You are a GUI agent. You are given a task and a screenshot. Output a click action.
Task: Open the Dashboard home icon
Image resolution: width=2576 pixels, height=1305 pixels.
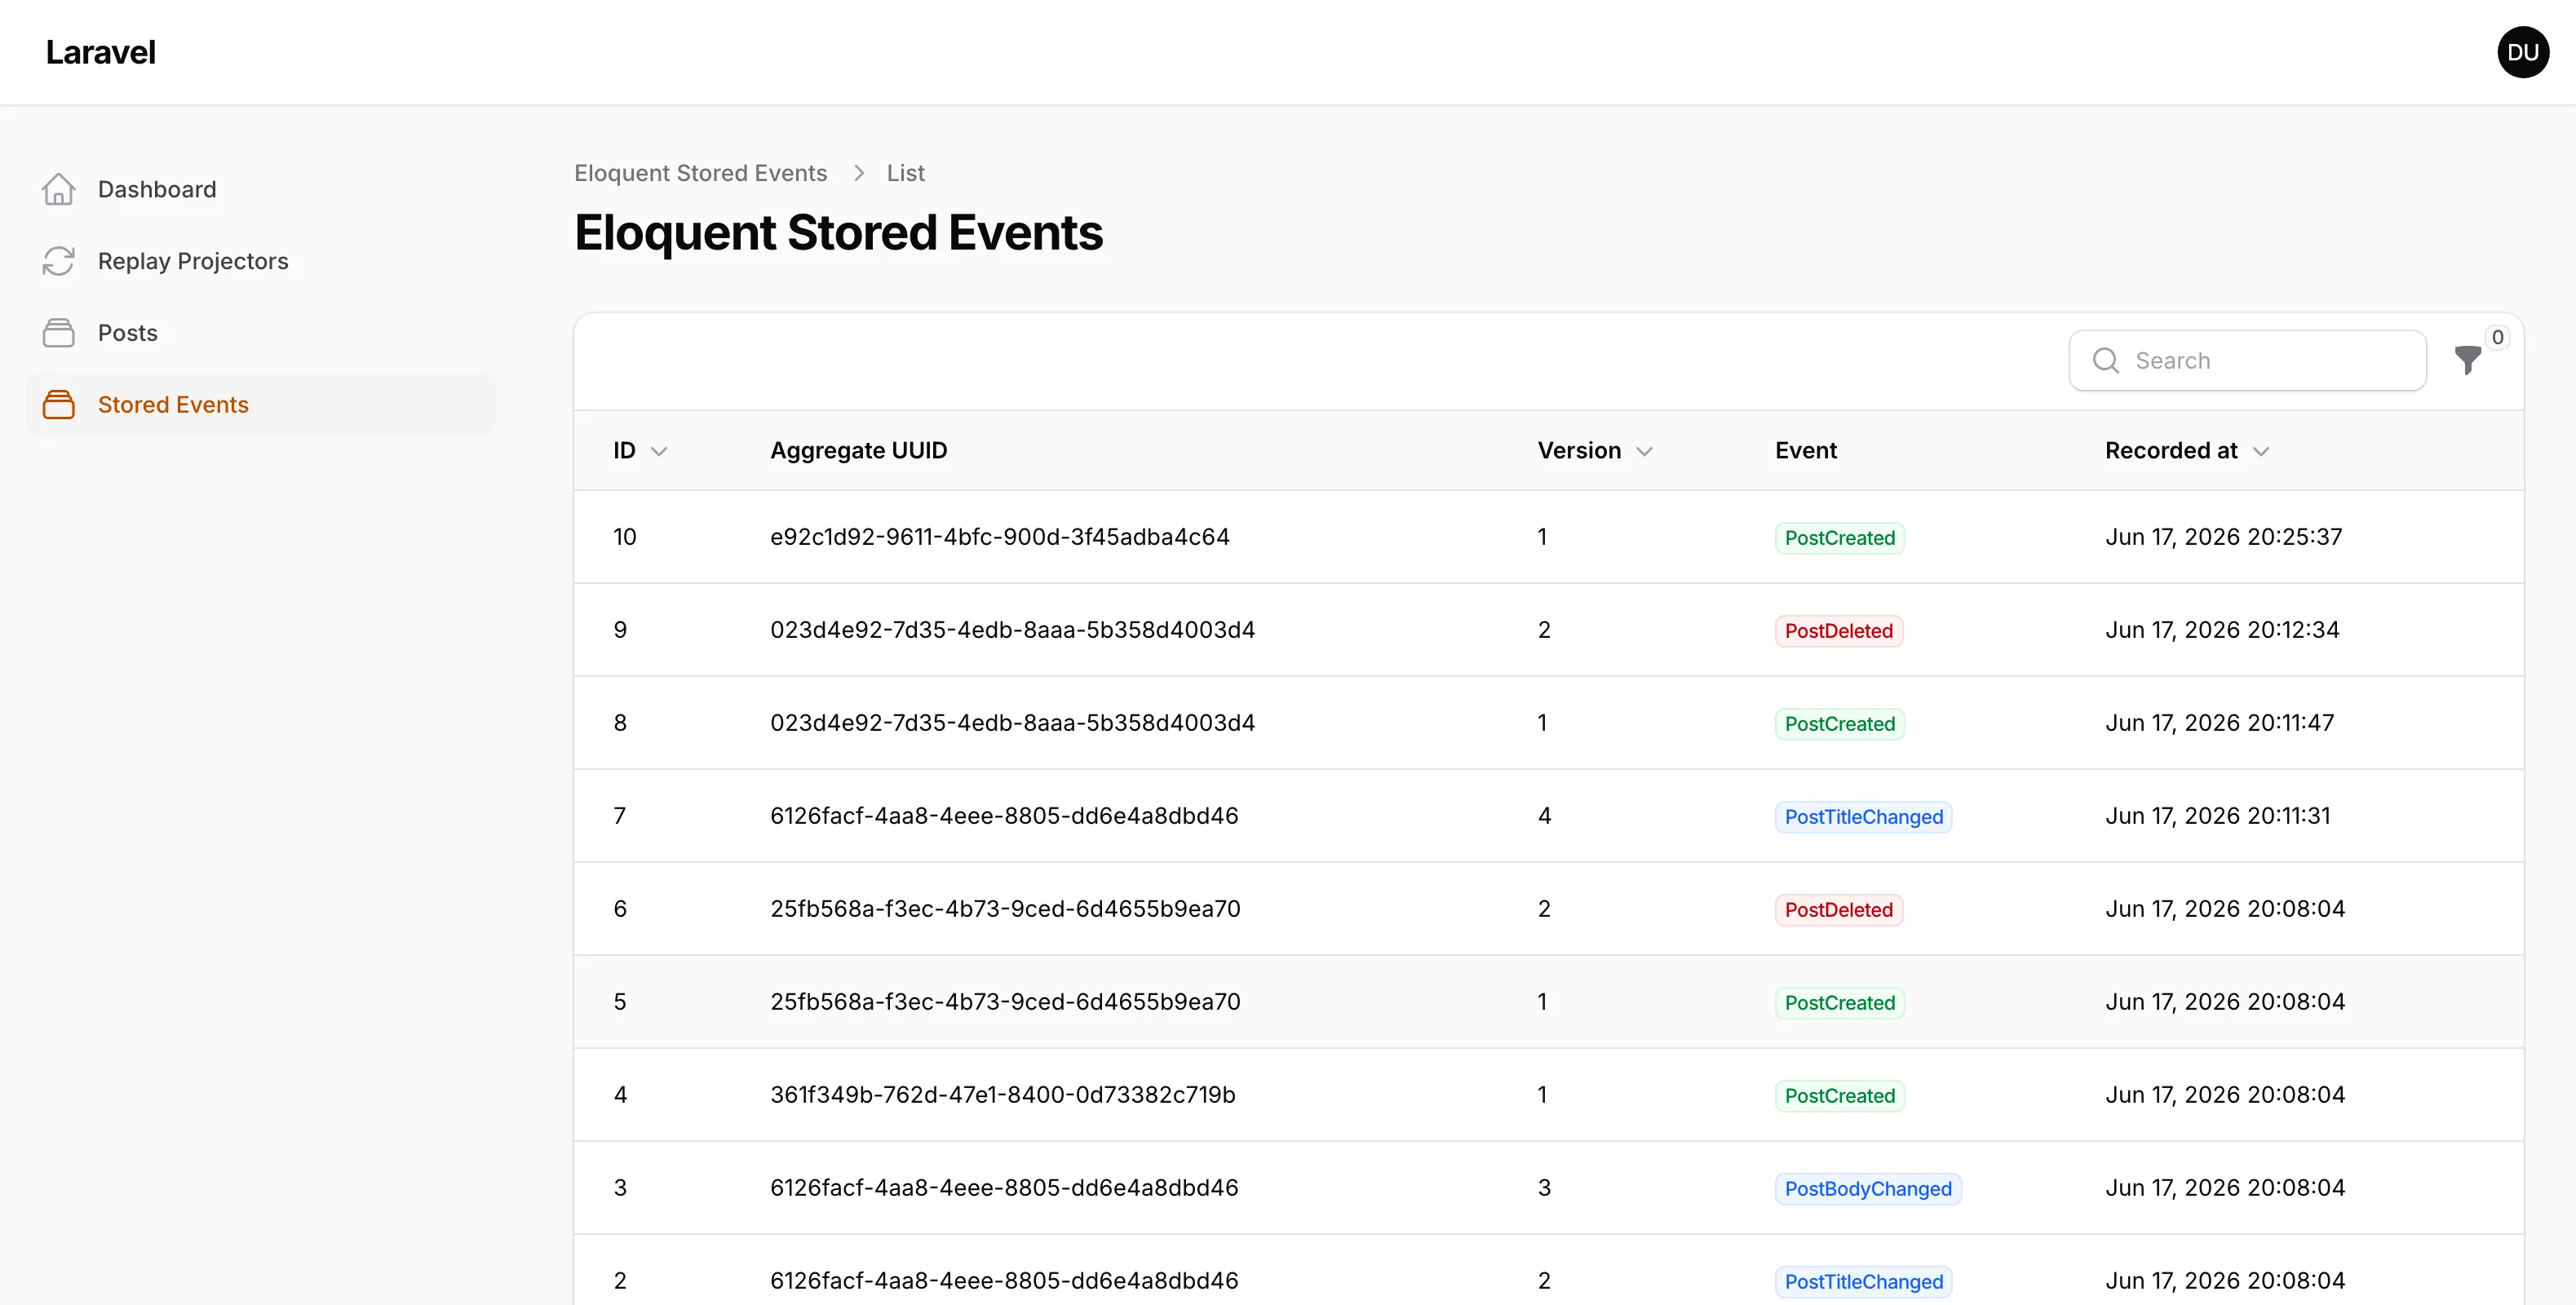pos(58,189)
